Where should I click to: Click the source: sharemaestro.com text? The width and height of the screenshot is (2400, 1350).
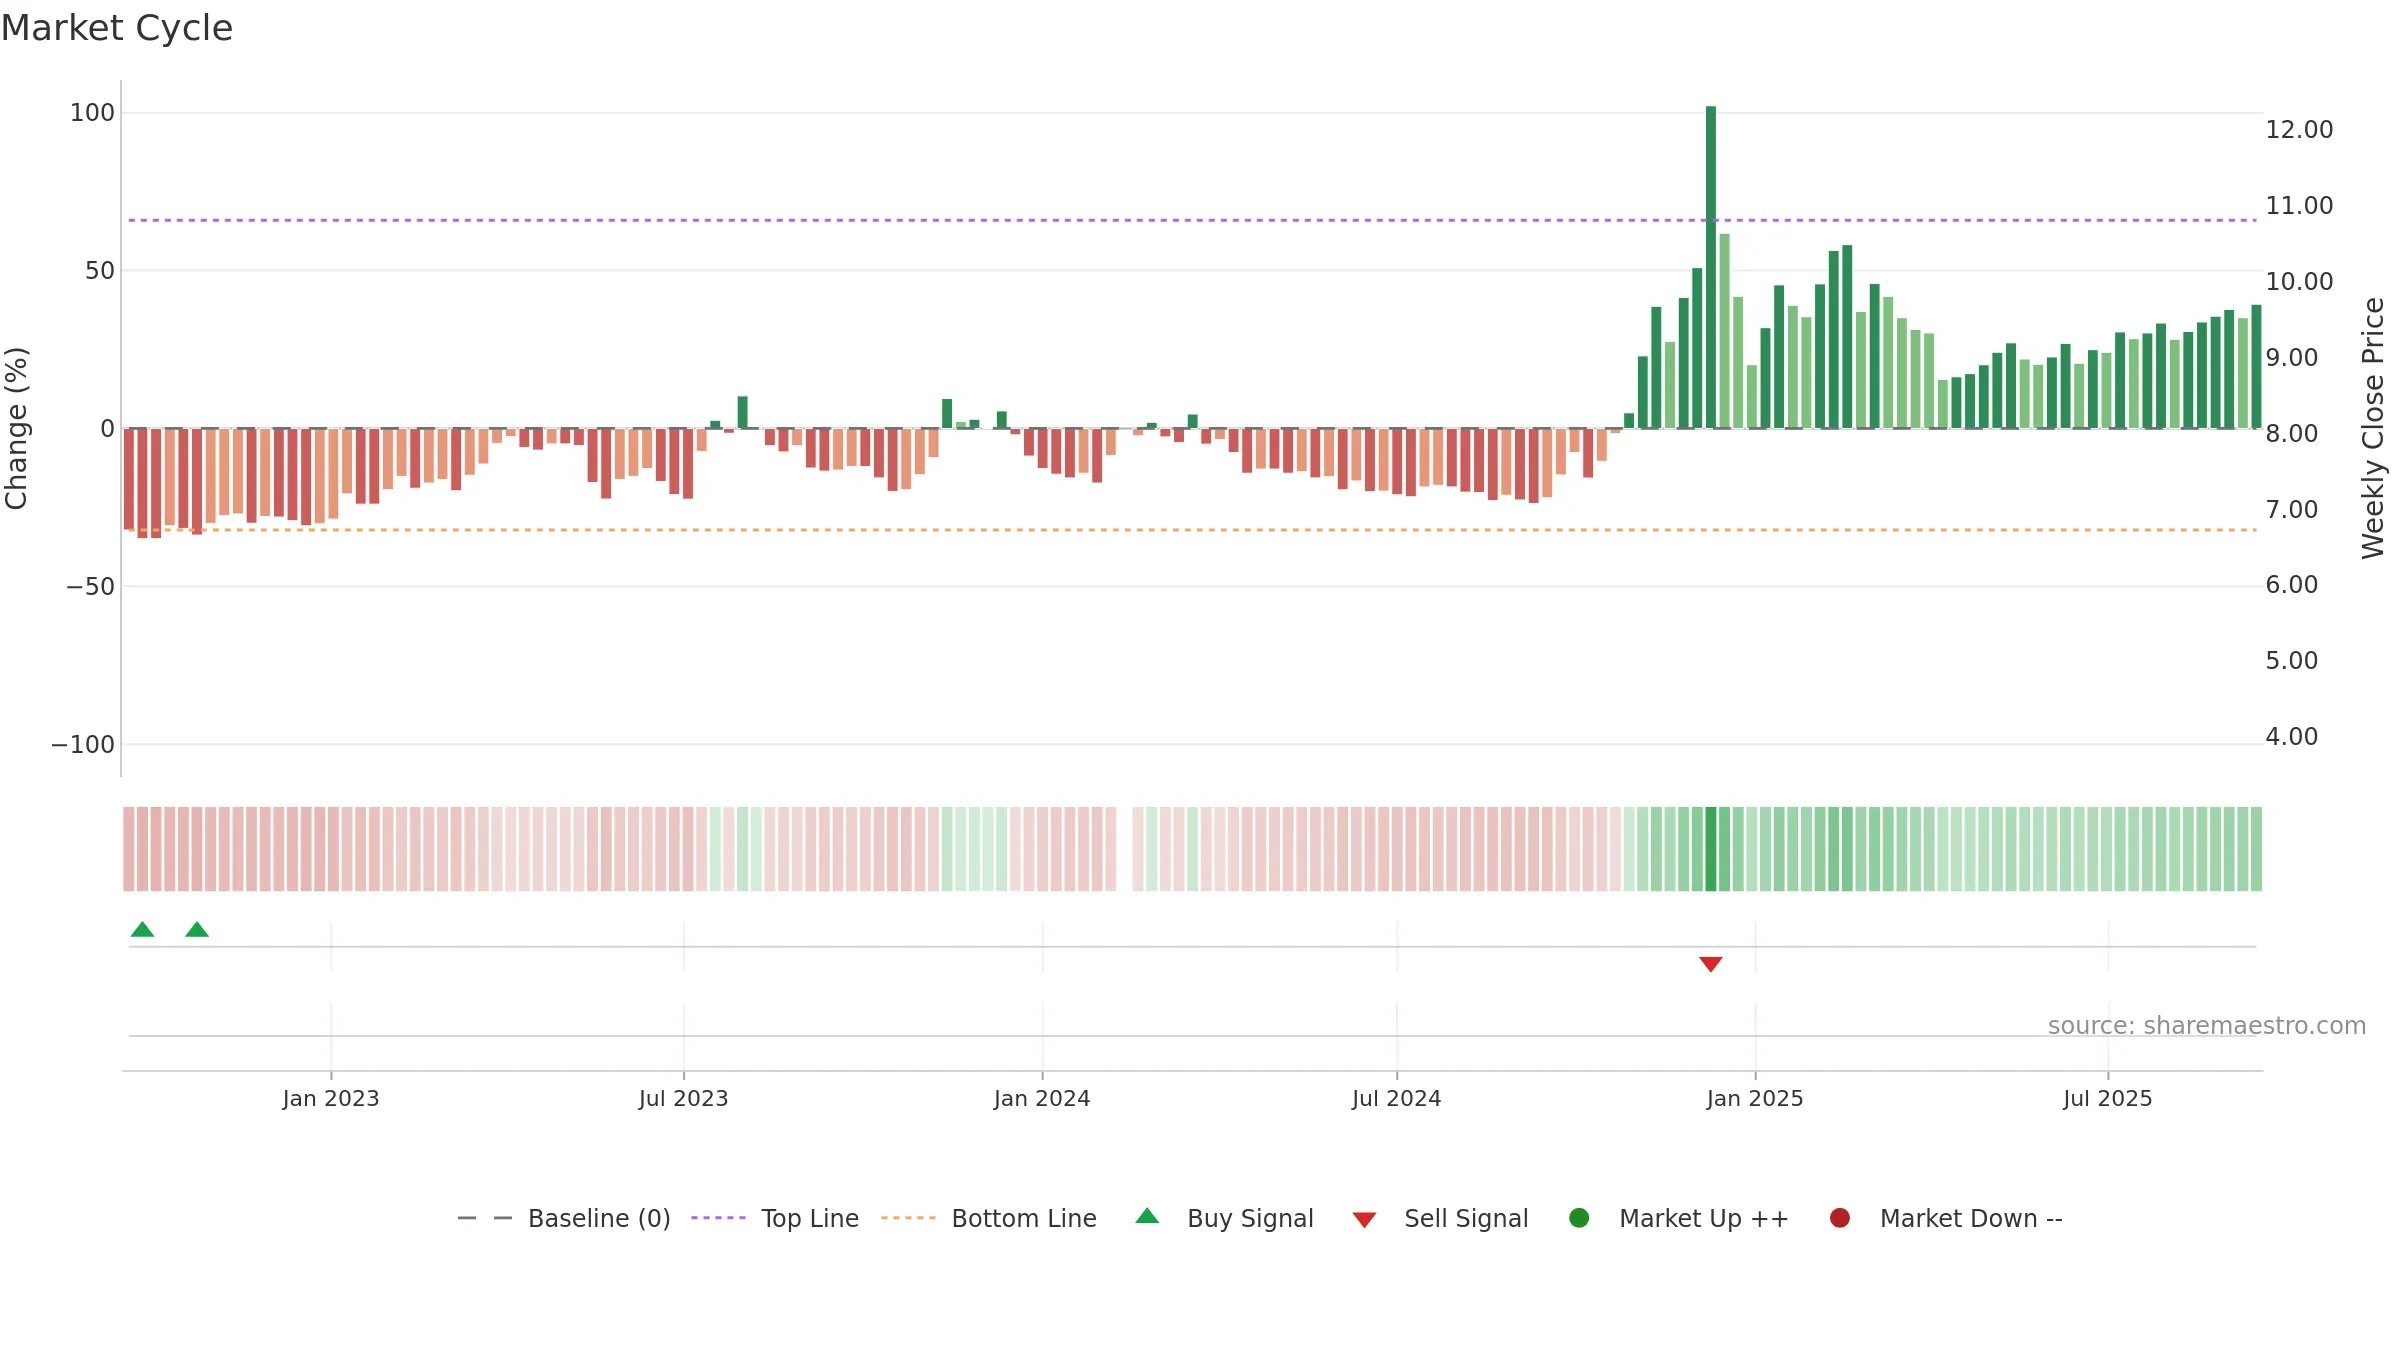point(2207,1026)
